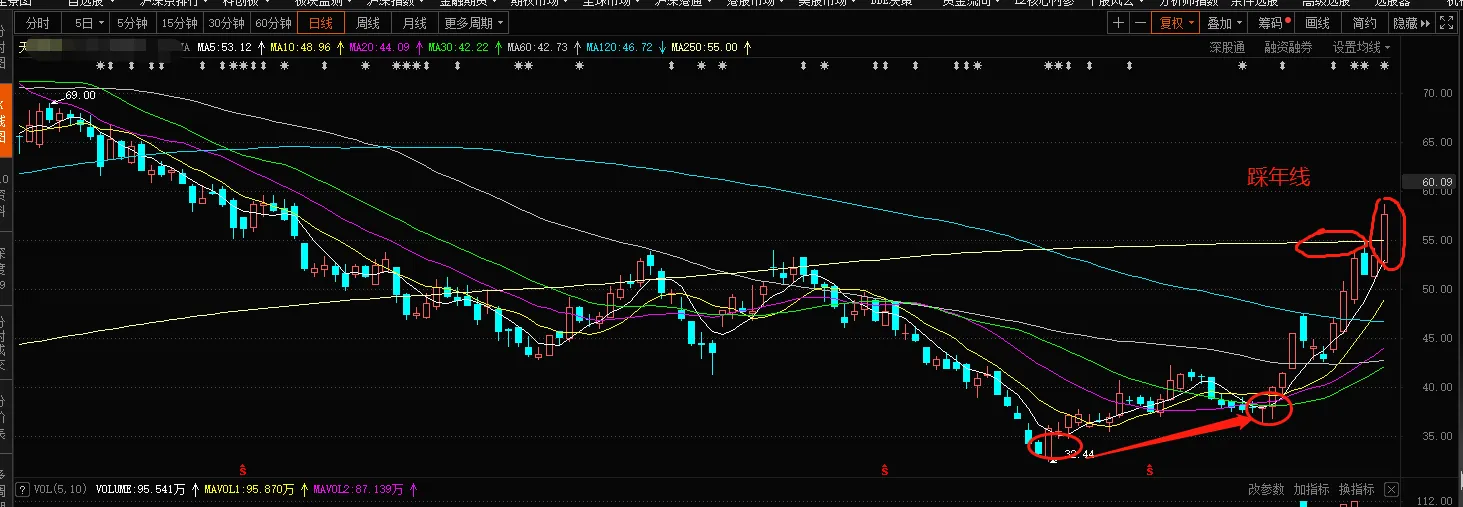Open the VOL indicator help question-mark icon
The image size is (1463, 507).
click(x=22, y=490)
